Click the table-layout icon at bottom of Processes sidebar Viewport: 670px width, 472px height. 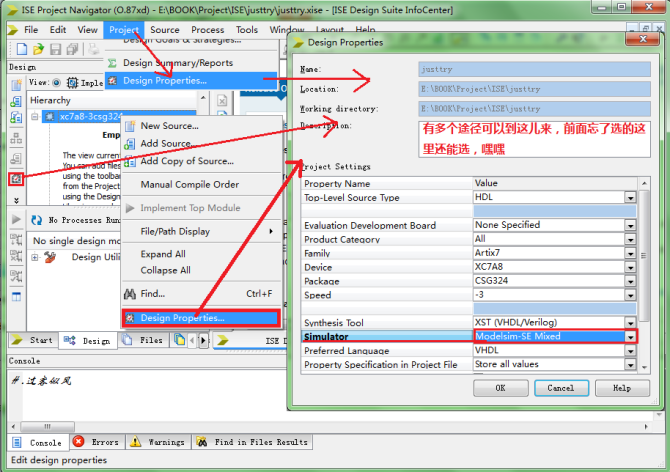(x=16, y=296)
